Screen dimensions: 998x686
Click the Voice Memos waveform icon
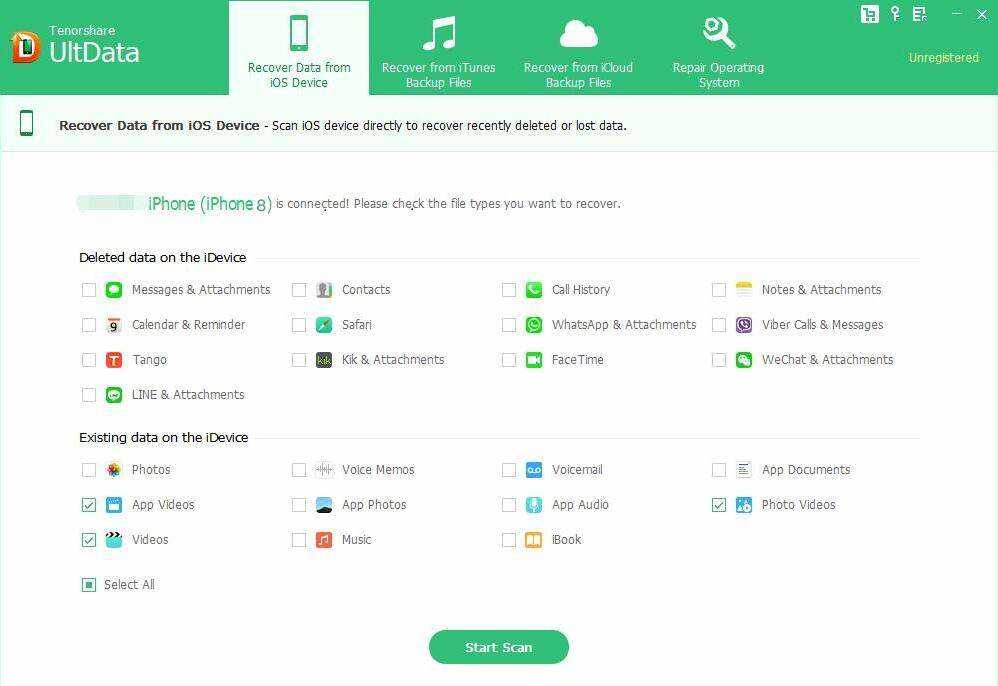click(x=324, y=470)
